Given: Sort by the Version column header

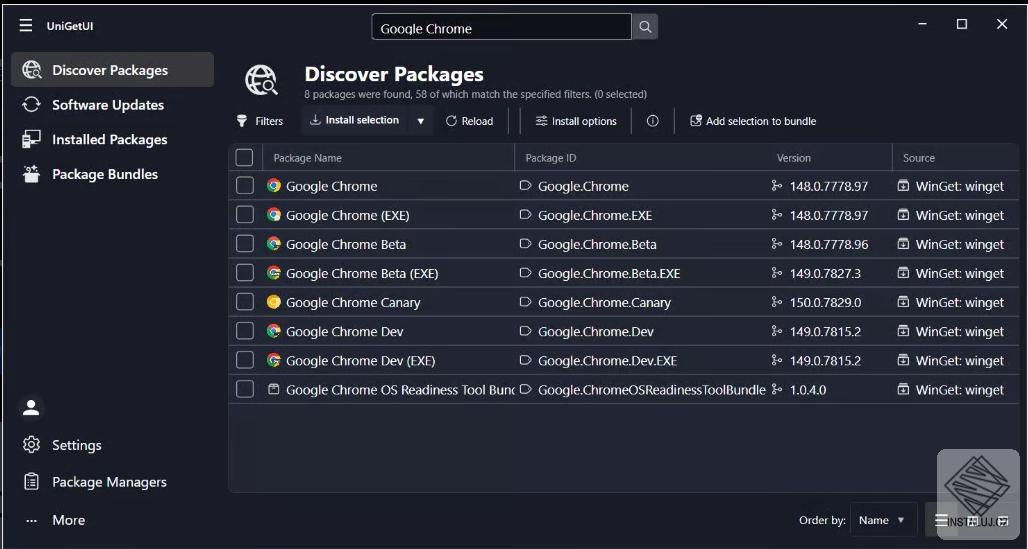Looking at the screenshot, I should (x=829, y=157).
